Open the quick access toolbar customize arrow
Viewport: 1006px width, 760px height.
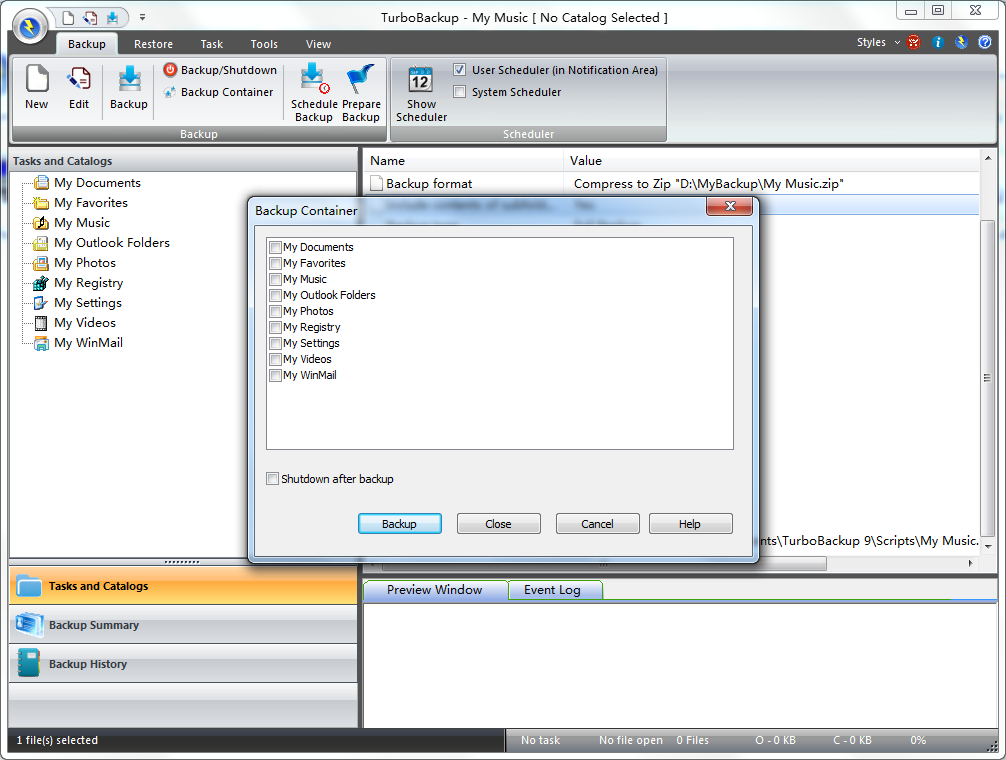tap(142, 17)
